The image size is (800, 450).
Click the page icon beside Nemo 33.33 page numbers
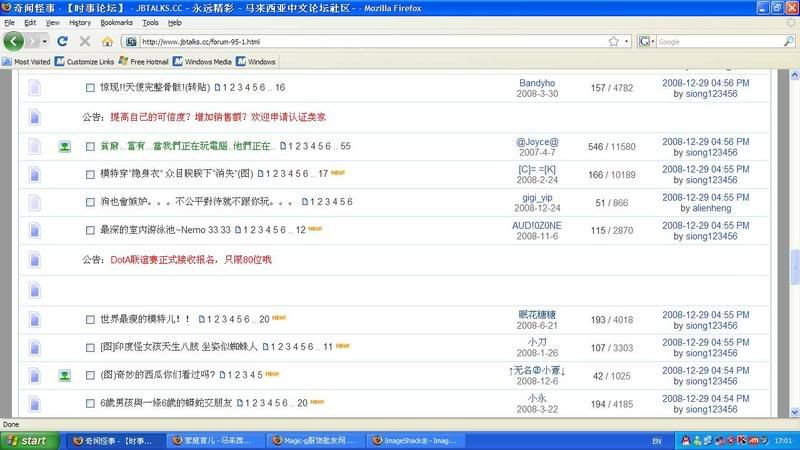pyautogui.click(x=238, y=230)
